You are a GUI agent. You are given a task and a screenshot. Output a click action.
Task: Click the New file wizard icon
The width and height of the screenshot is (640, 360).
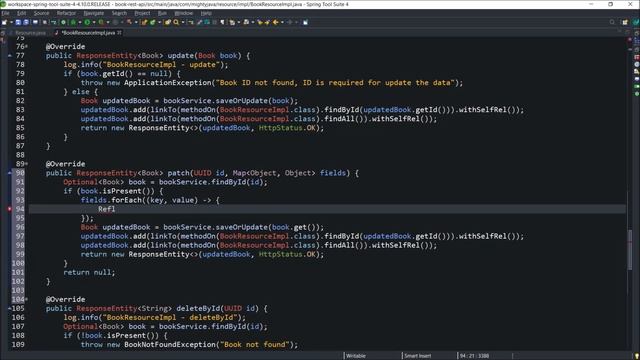4,22
